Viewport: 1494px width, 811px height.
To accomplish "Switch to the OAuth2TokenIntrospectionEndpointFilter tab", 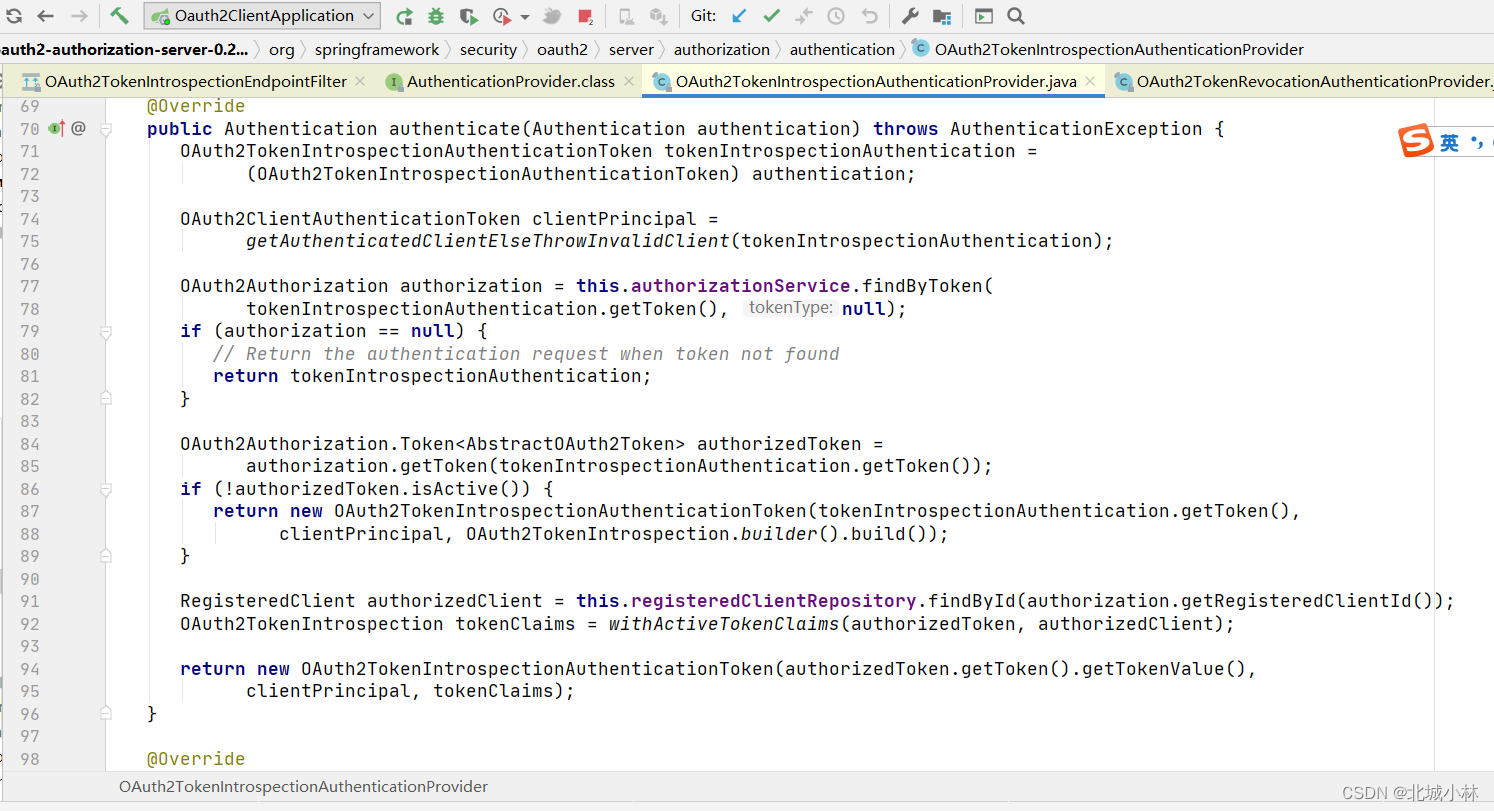I will point(196,82).
